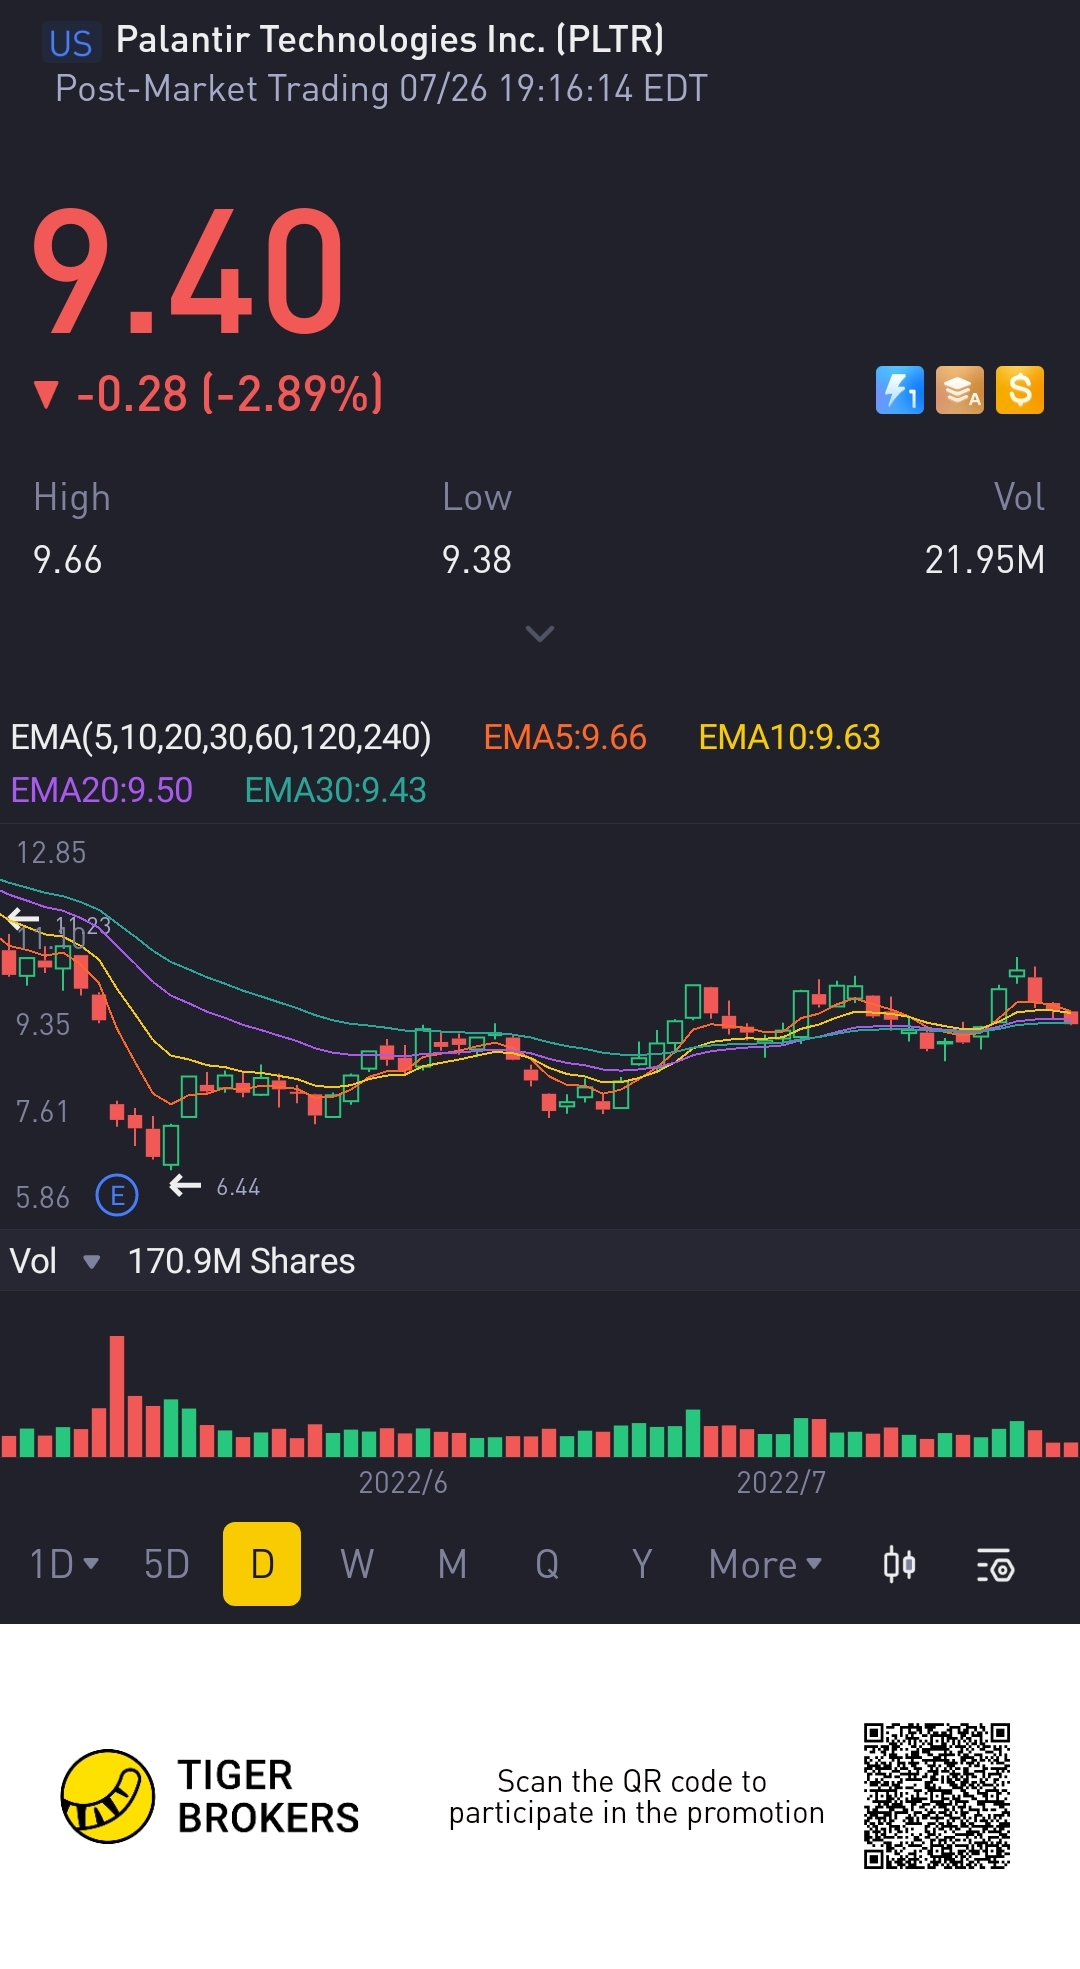Tap the EMA20:9.50 value

pos(101,790)
